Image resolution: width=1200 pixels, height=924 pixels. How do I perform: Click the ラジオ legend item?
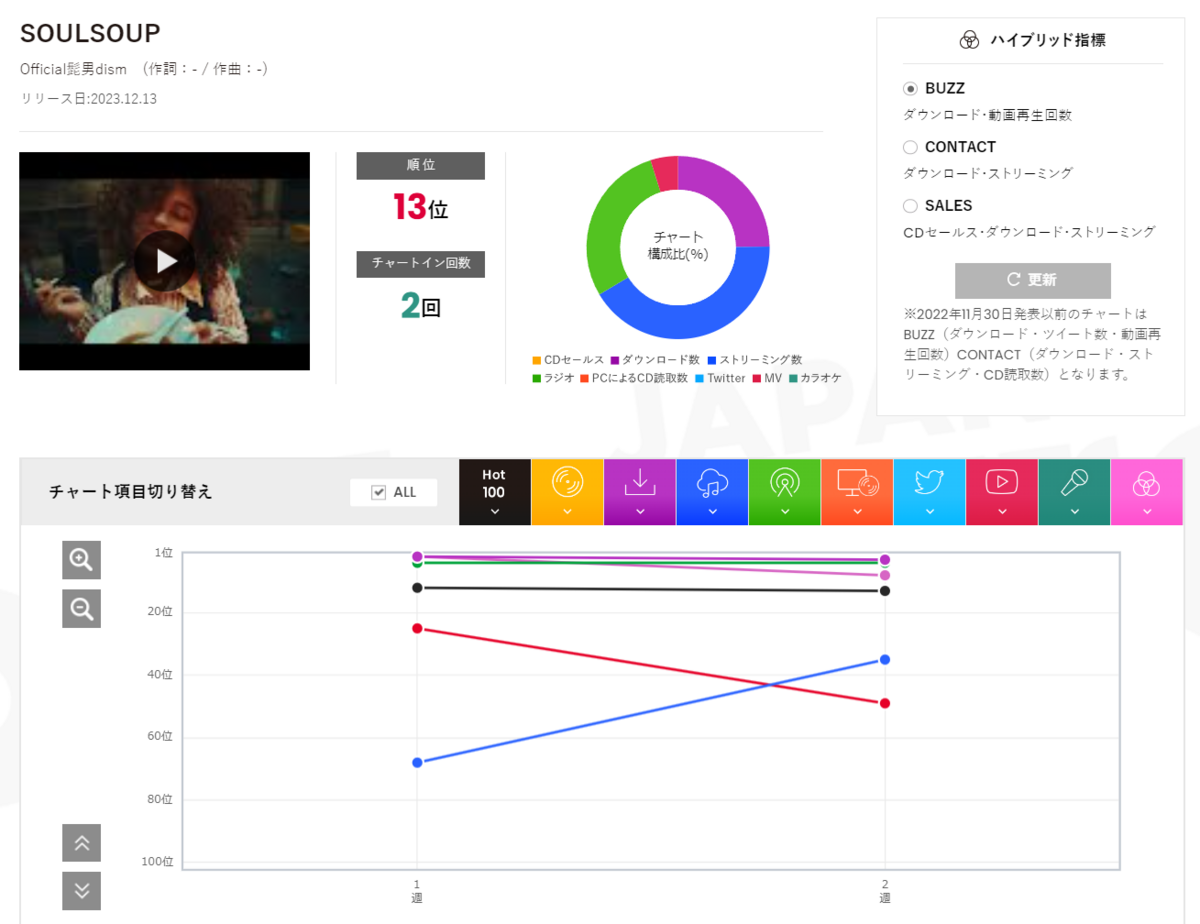click(x=553, y=378)
